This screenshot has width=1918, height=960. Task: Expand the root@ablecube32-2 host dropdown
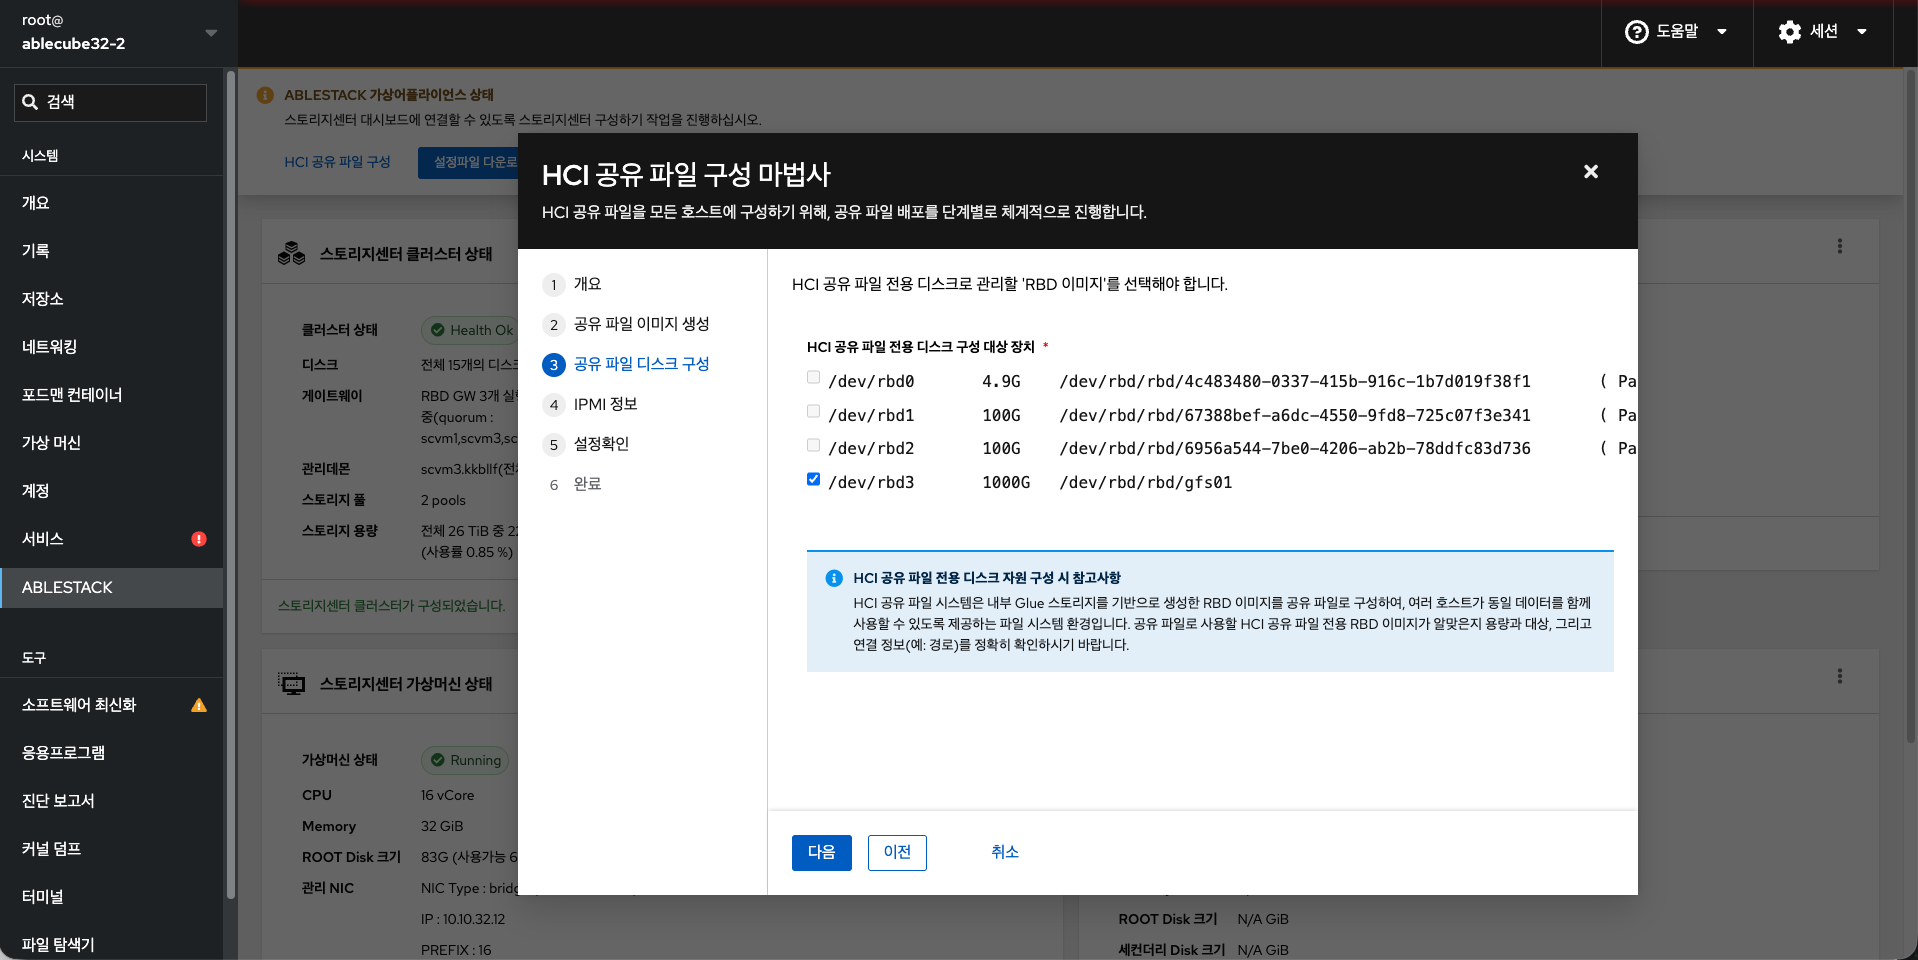click(x=210, y=33)
